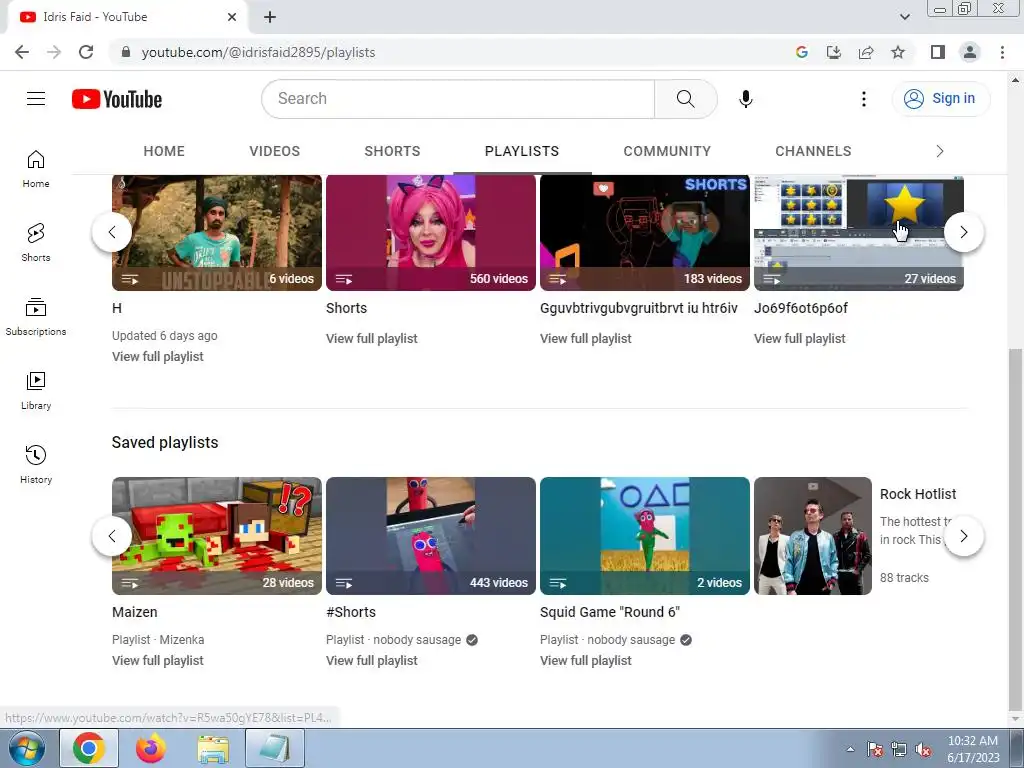Open Home in the sidebar
1024x768 pixels.
tap(36, 168)
